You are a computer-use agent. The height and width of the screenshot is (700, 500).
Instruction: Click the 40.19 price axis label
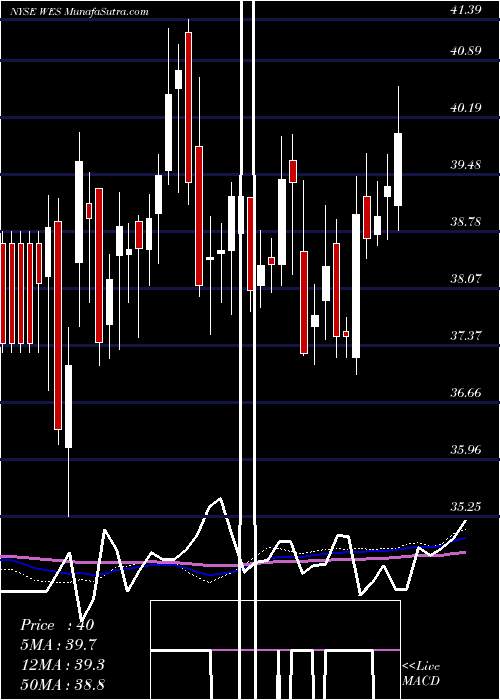coord(466,108)
